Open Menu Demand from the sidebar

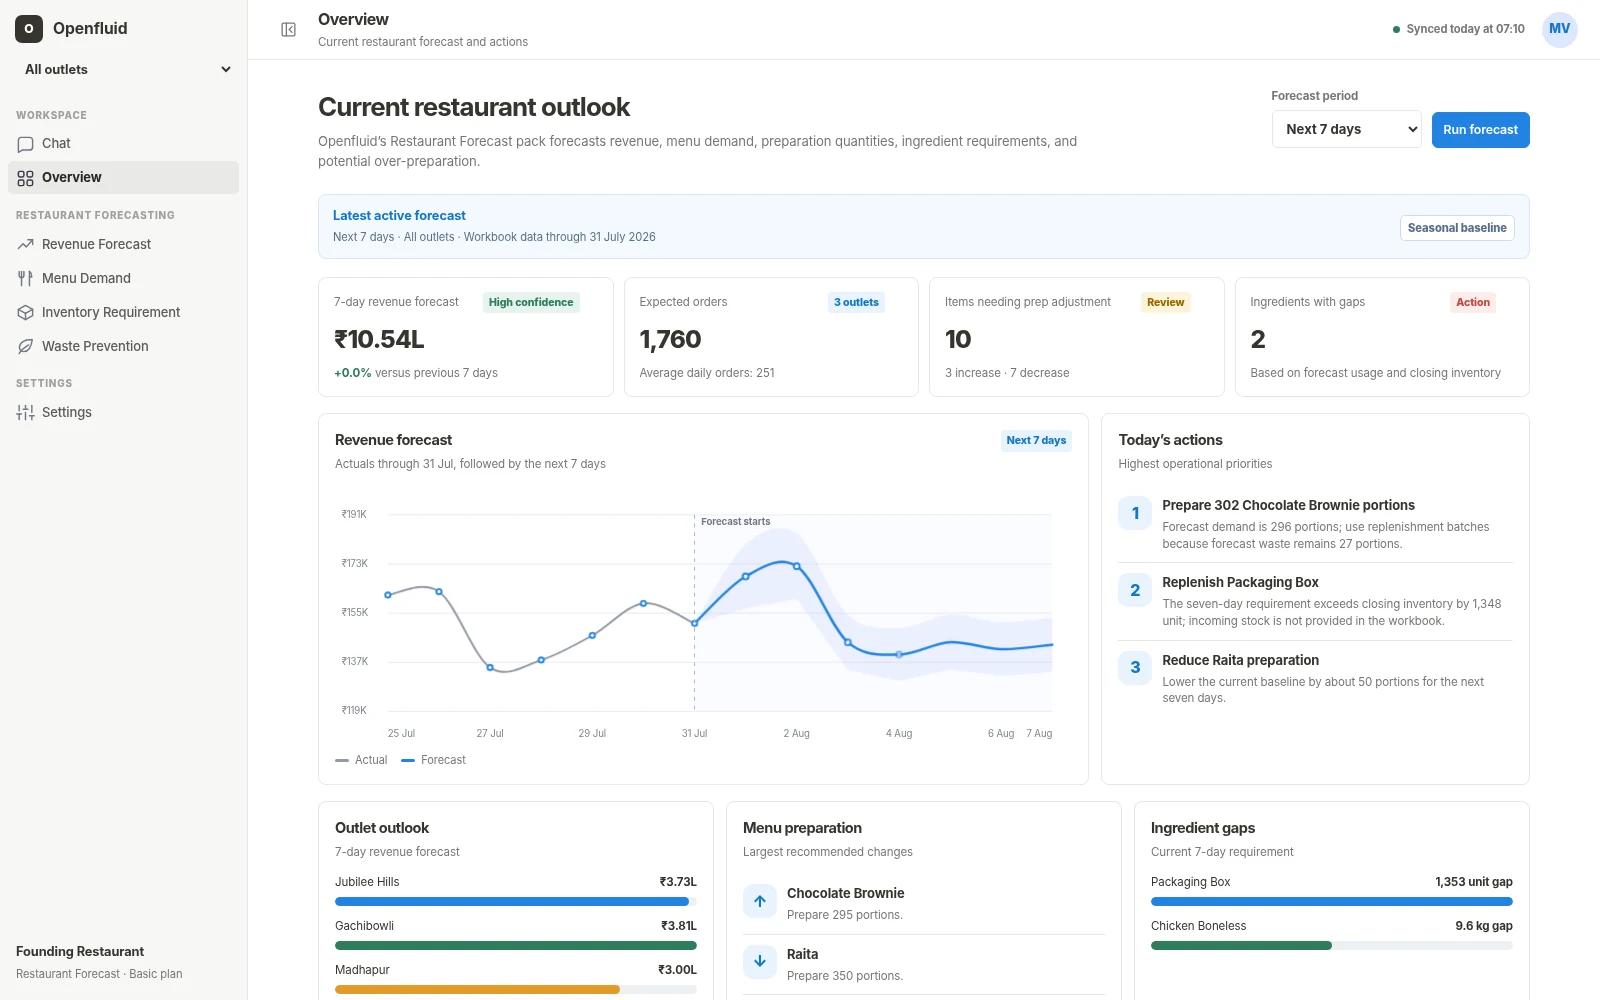click(x=124, y=279)
